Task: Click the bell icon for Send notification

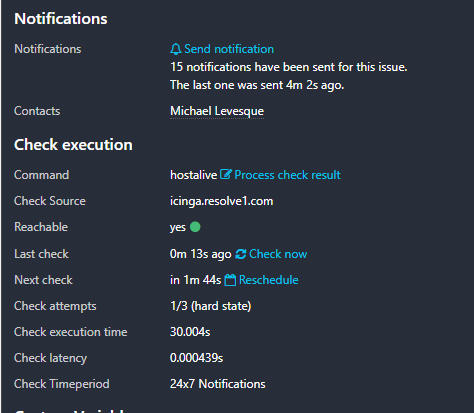Action: click(176, 49)
